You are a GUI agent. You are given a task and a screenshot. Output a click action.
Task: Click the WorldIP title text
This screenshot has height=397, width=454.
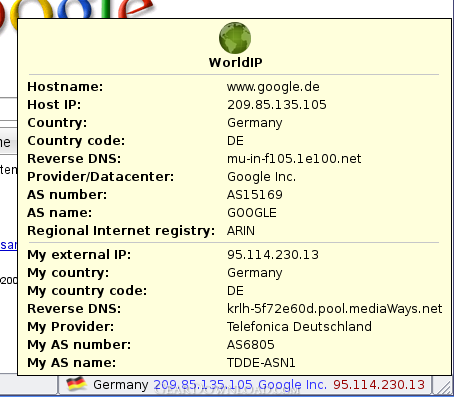(x=235, y=62)
